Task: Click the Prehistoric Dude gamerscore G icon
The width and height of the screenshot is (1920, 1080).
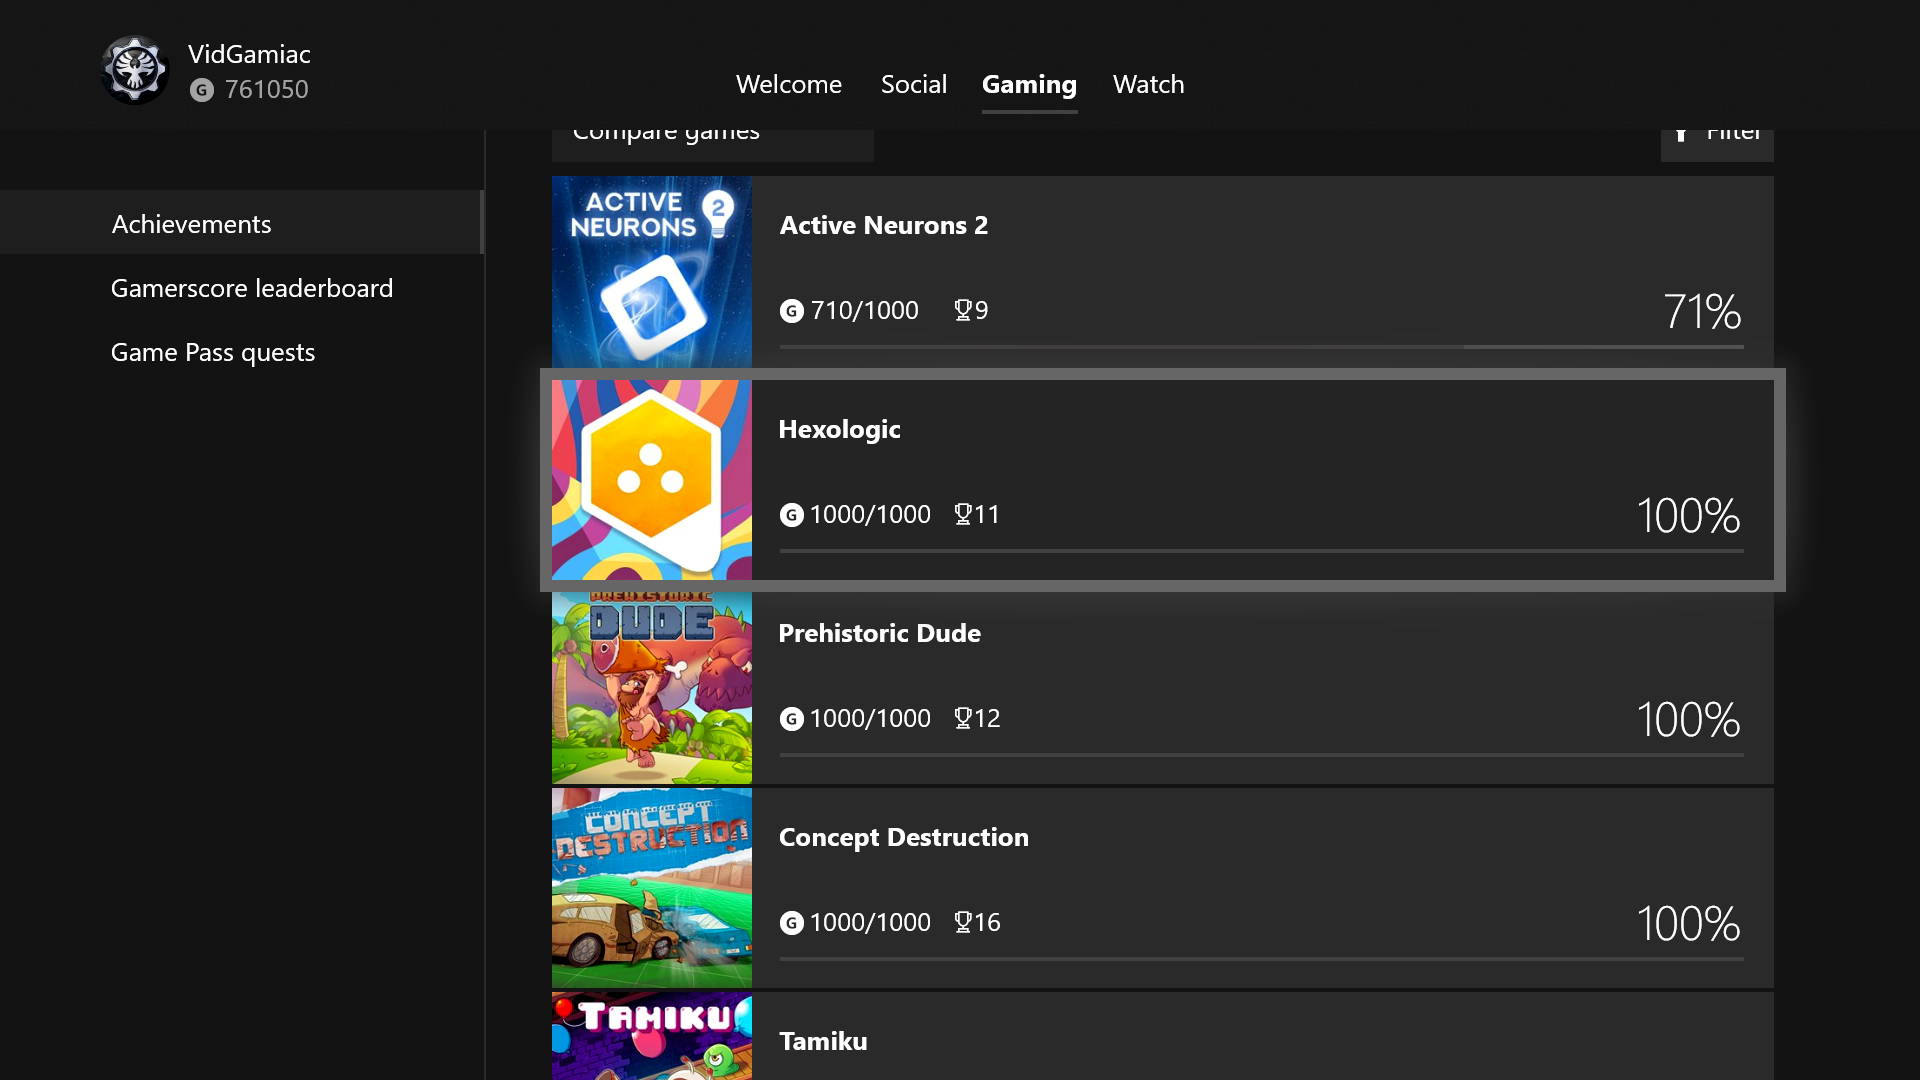Action: click(x=791, y=719)
